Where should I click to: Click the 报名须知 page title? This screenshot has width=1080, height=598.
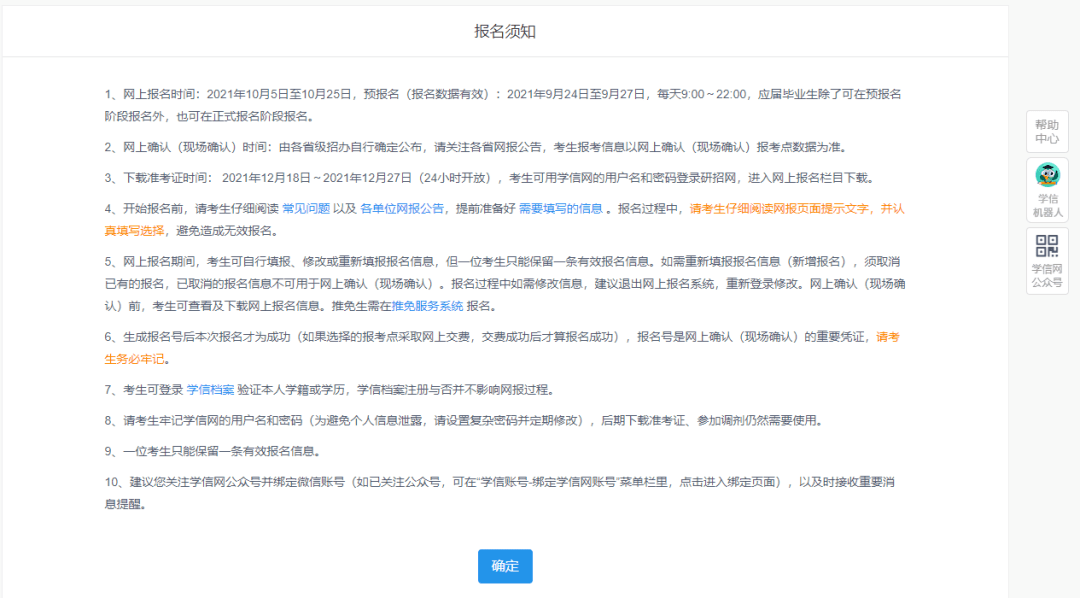point(505,32)
